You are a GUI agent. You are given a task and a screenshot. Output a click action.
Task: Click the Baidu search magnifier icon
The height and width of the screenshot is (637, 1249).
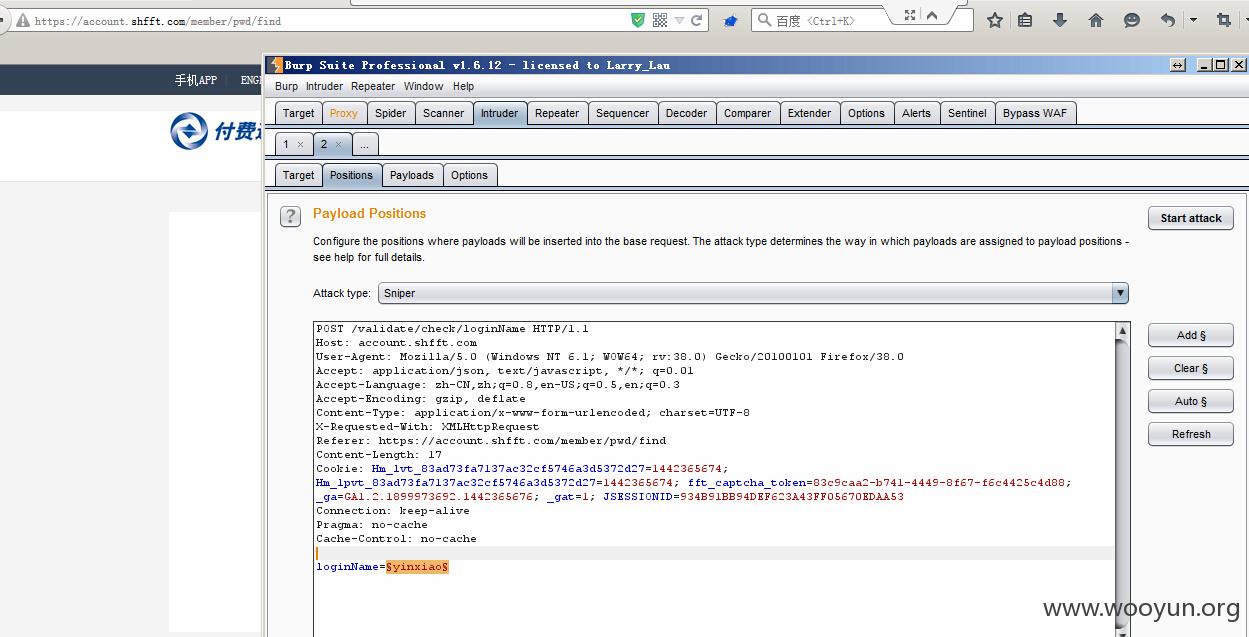tap(763, 20)
